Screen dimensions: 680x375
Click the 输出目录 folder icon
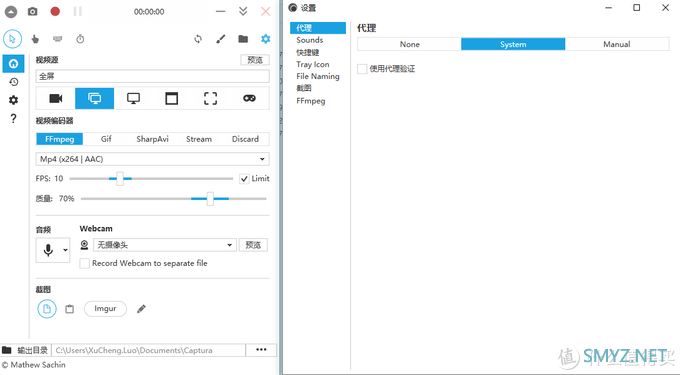(x=7, y=350)
